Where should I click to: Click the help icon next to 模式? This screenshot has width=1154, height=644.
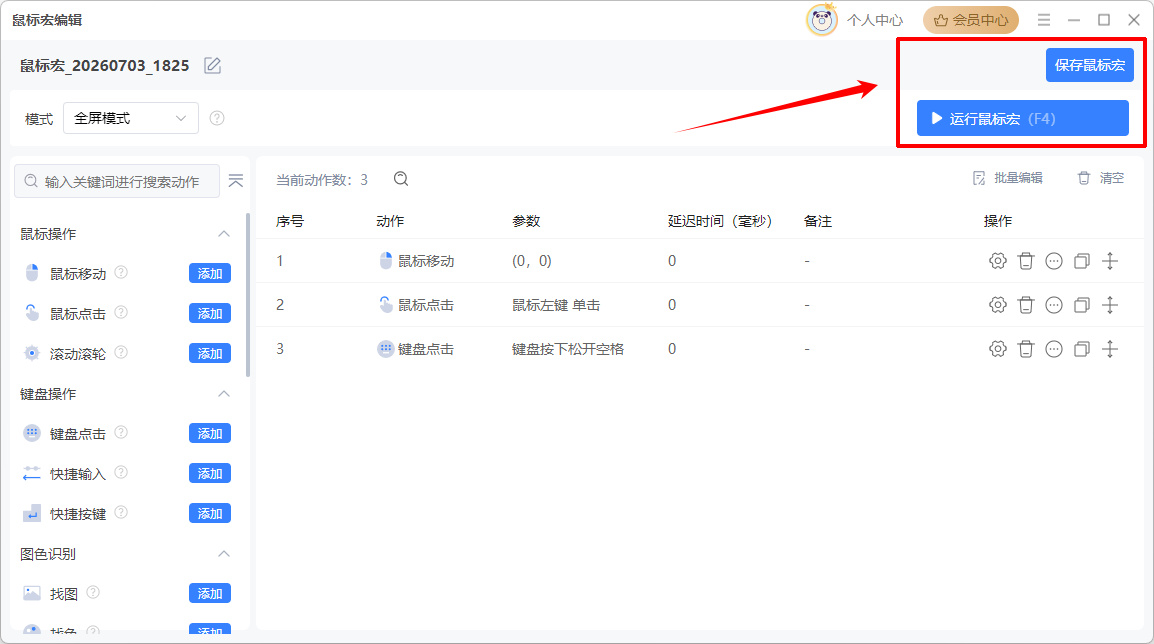pos(216,118)
